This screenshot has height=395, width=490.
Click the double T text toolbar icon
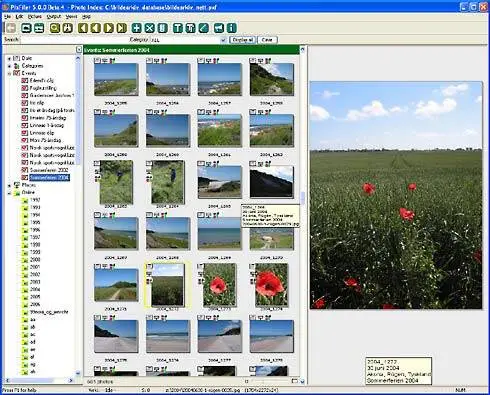coord(190,28)
